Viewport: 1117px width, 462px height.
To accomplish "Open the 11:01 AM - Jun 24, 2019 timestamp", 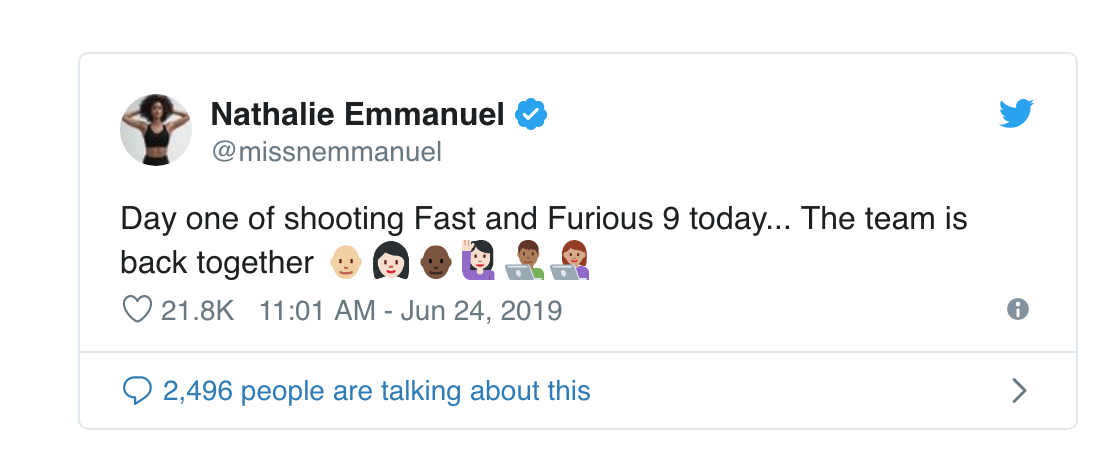I will [410, 310].
